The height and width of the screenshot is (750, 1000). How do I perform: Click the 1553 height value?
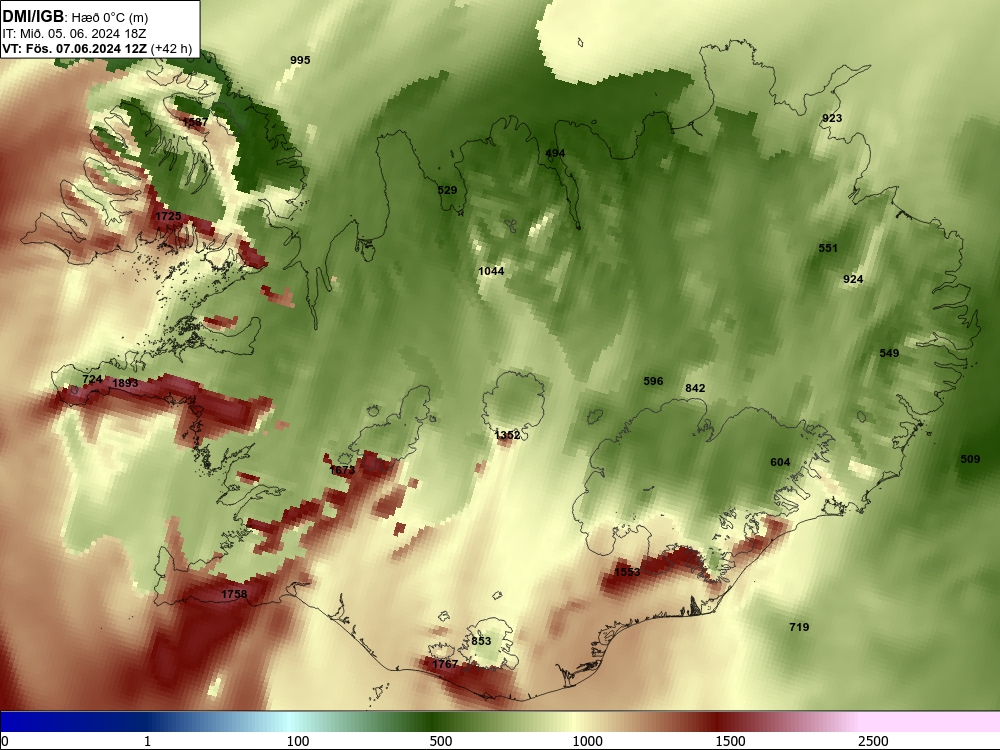coord(627,571)
